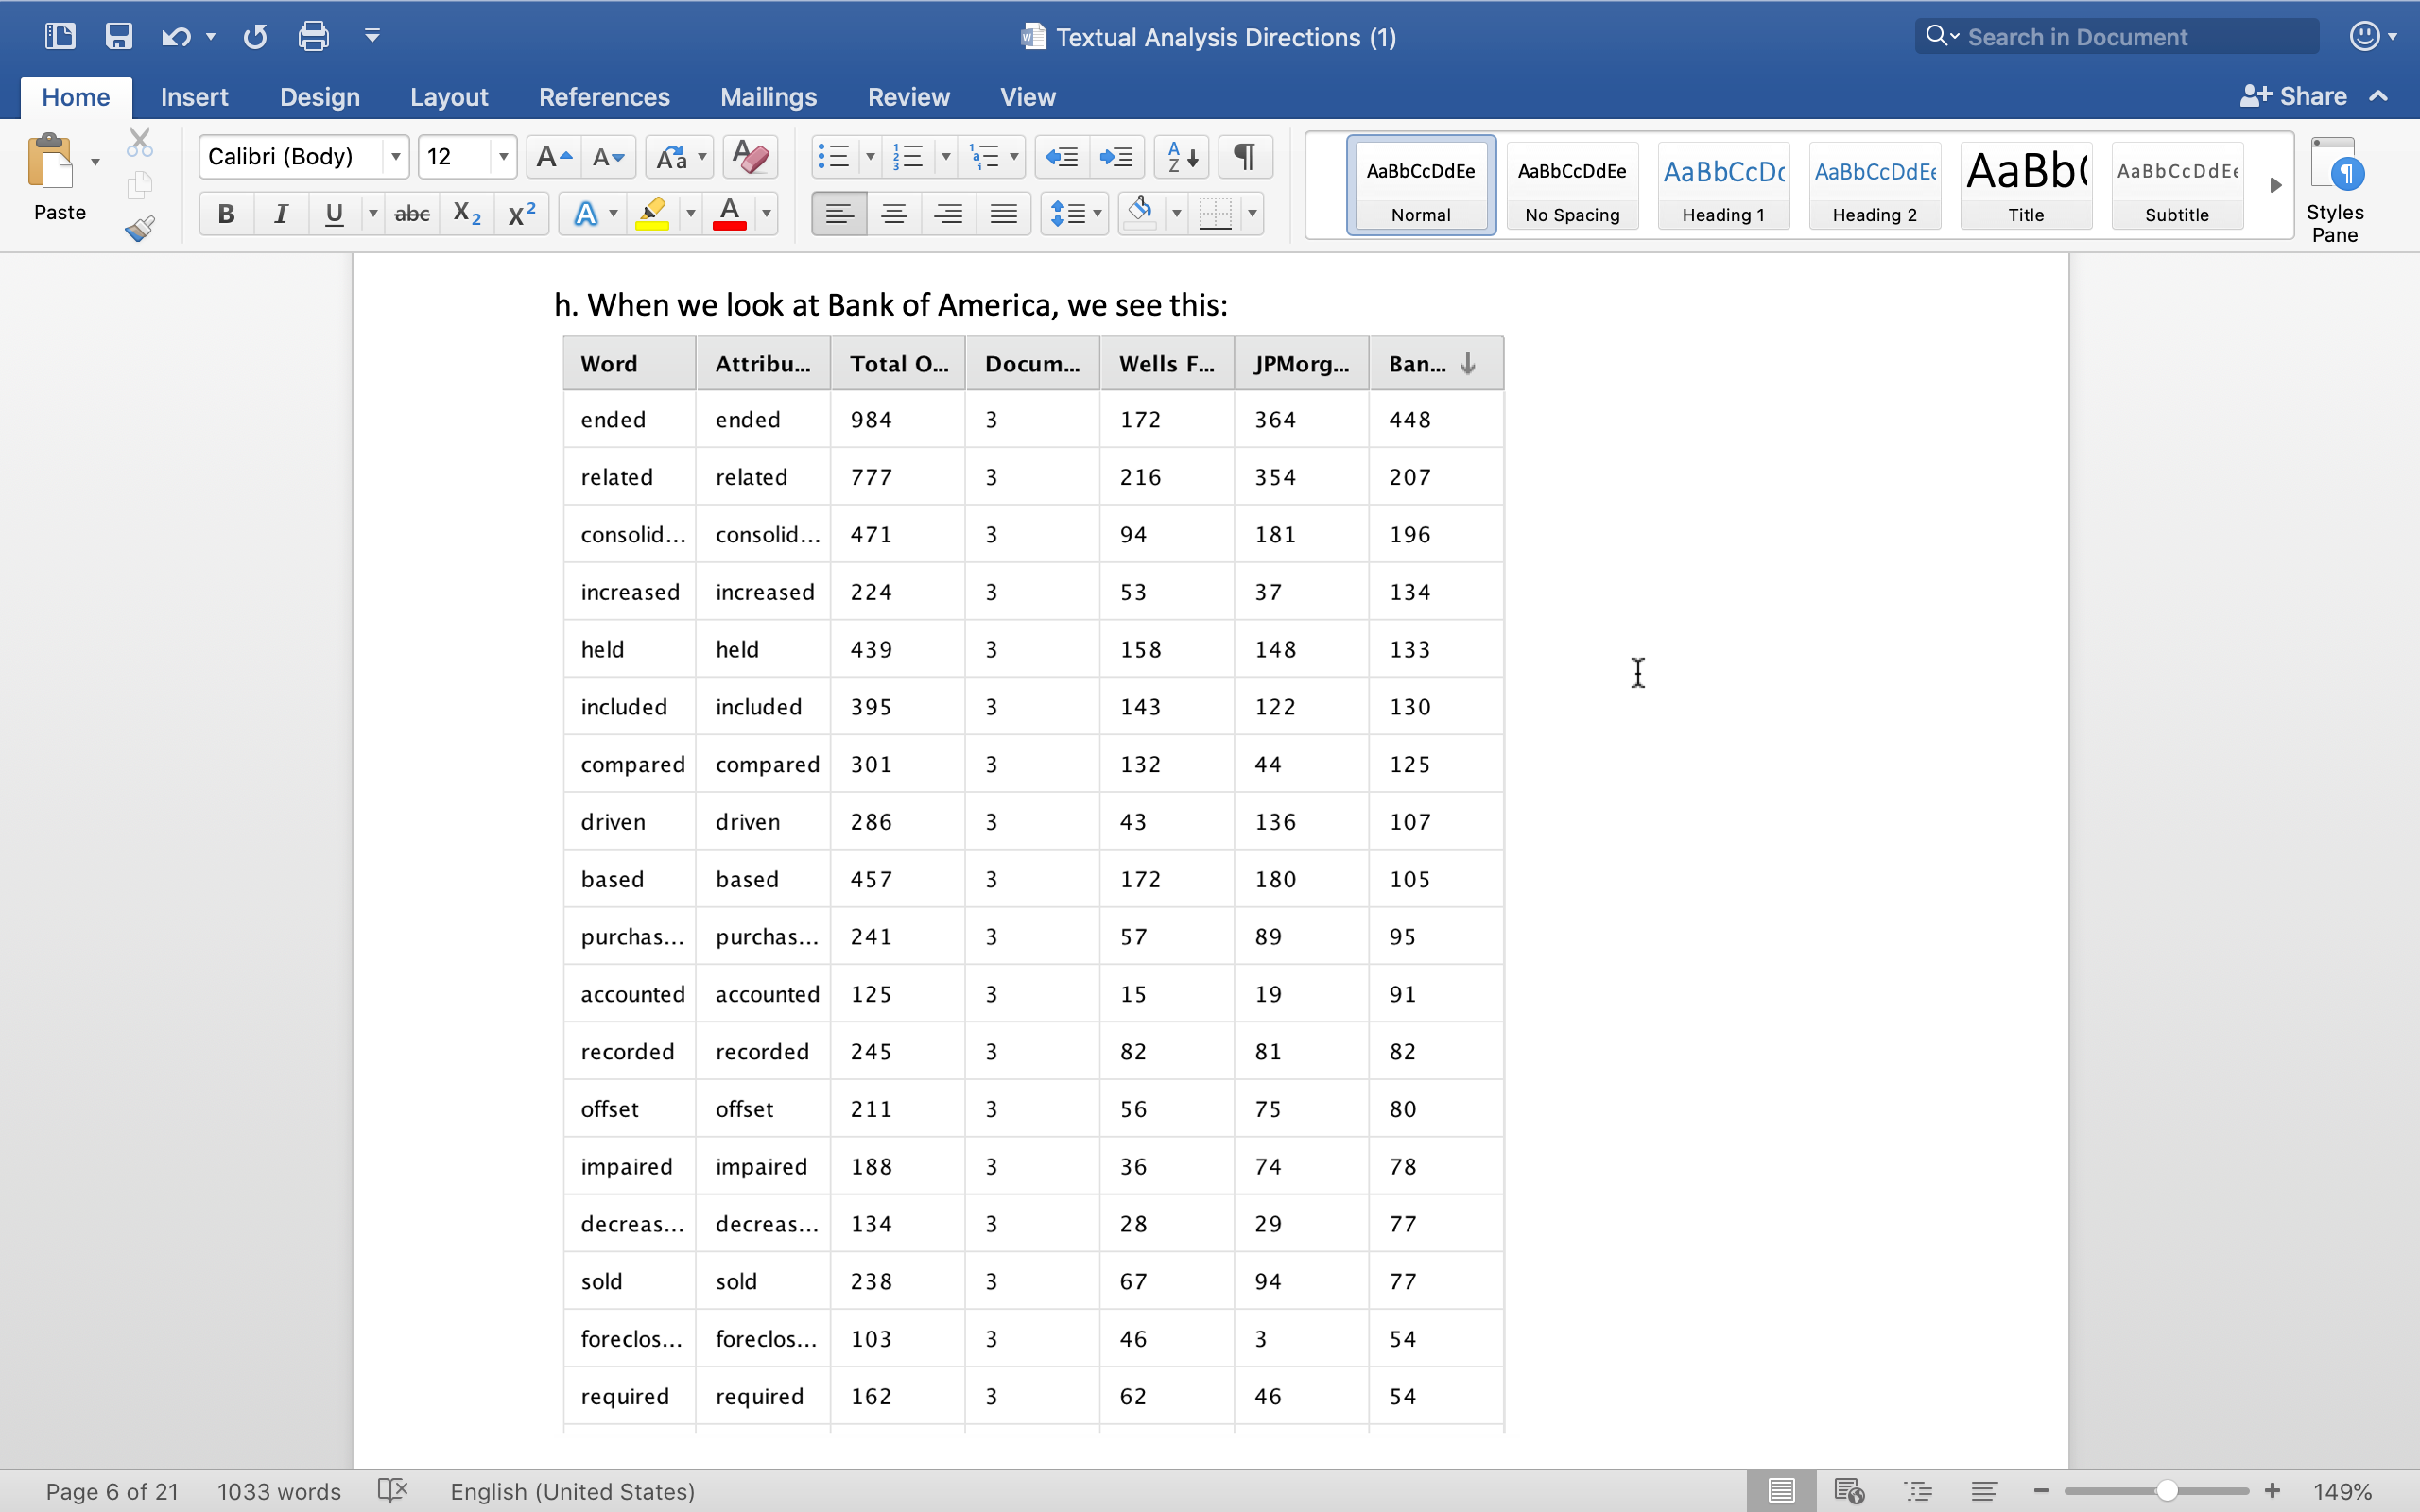Open the Line Spacing dropdown
The image size is (2420, 1512).
pyautogui.click(x=1074, y=213)
